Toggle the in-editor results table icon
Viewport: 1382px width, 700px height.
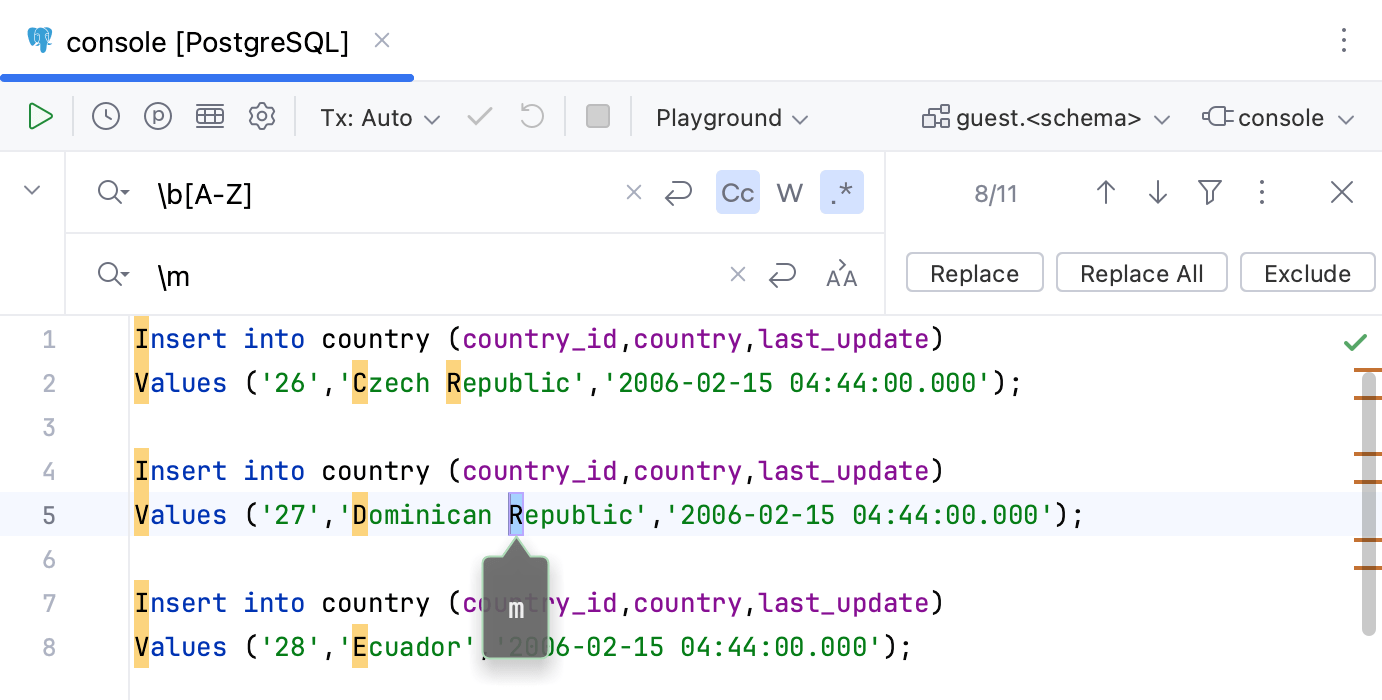(x=210, y=117)
